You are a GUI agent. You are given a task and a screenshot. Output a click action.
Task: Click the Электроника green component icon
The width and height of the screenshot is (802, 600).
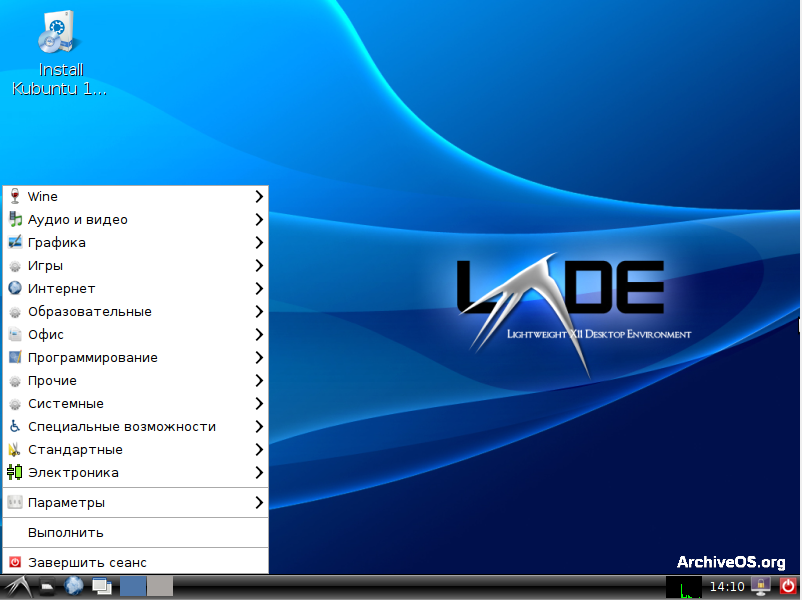click(x=15, y=472)
